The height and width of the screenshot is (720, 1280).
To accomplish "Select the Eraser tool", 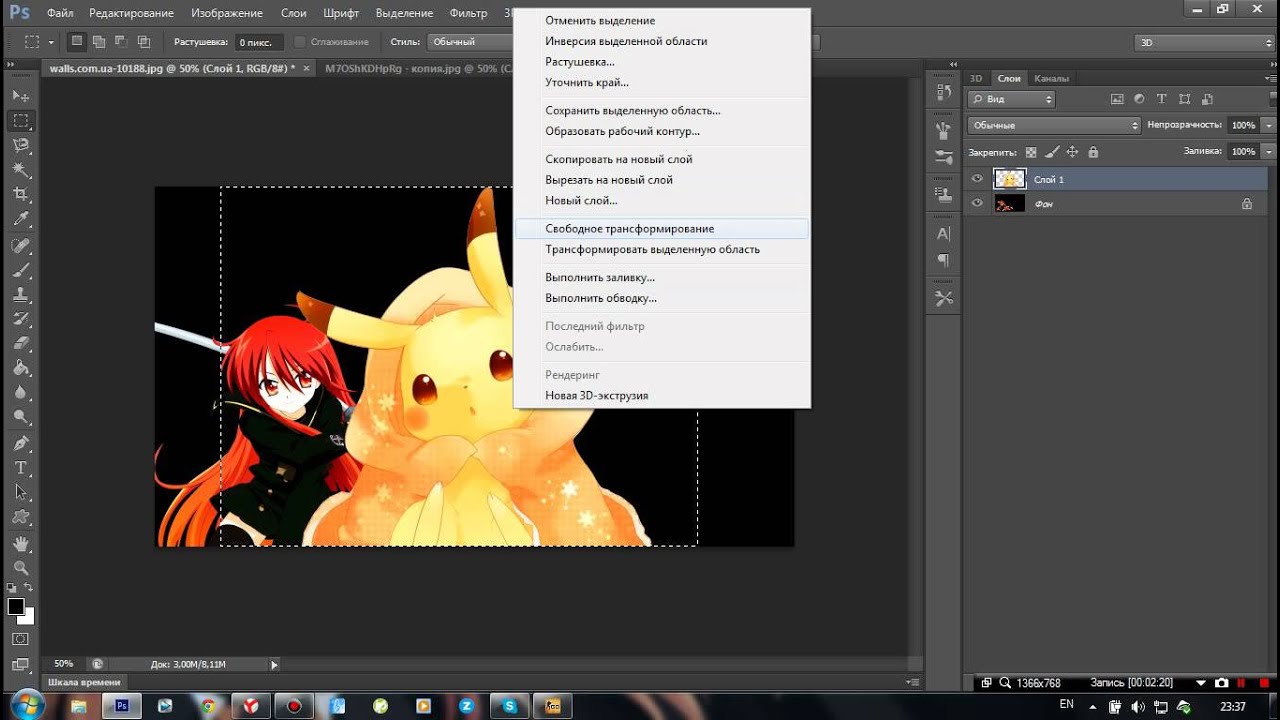I will (20, 344).
